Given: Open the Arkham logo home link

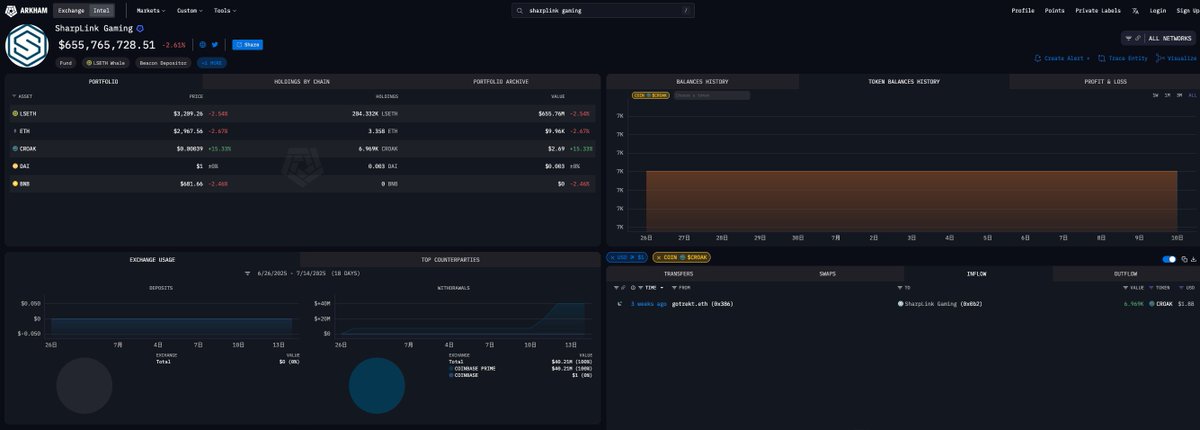Looking at the screenshot, I should pos(25,10).
